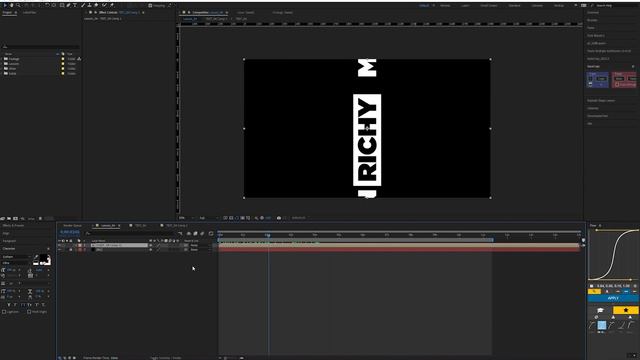
Task: Select the Clone Stamp tool
Action: click(89, 5)
